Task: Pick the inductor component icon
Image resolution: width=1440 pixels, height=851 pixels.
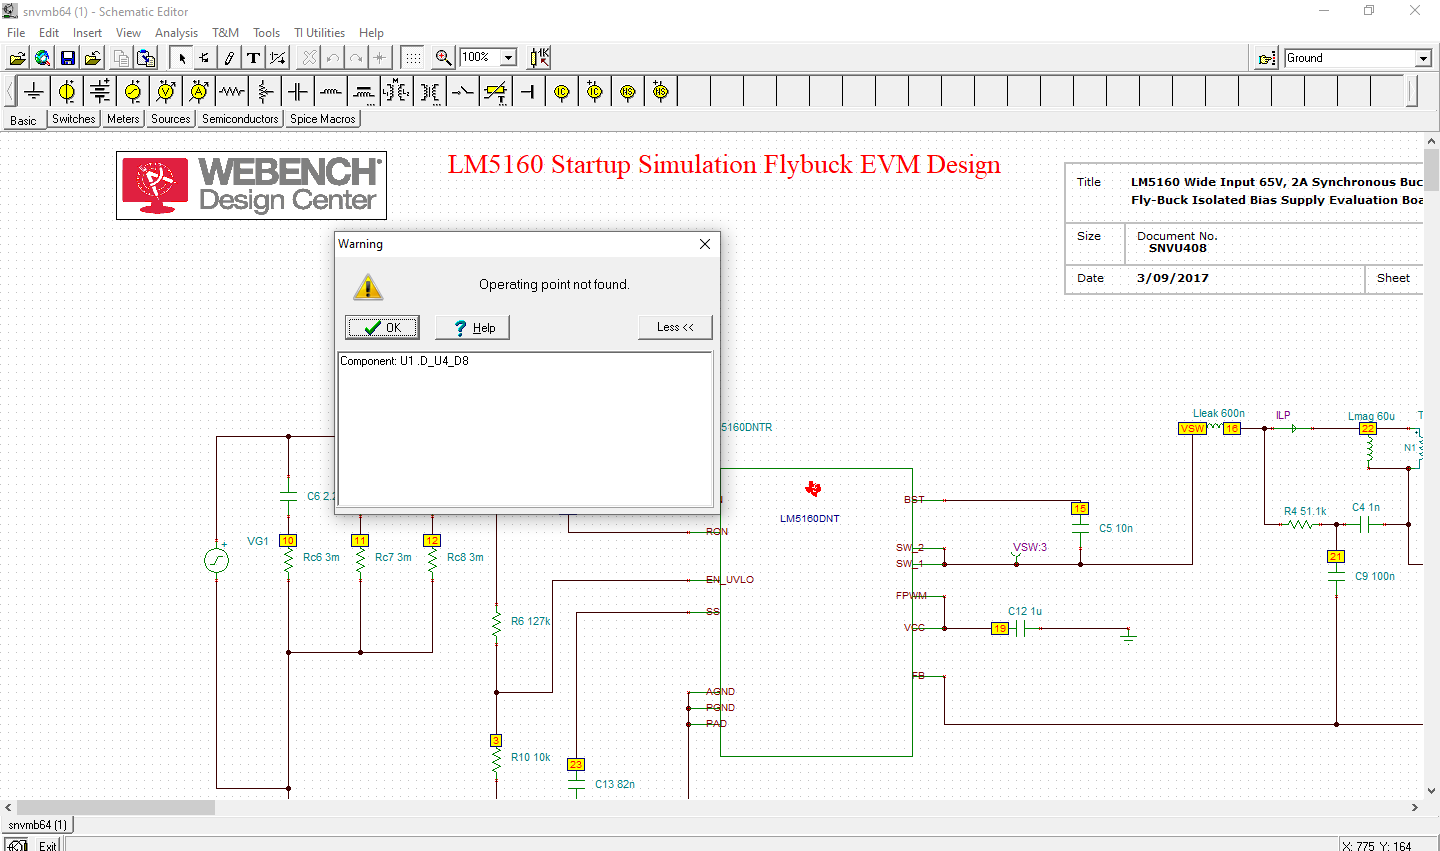Action: 331,92
